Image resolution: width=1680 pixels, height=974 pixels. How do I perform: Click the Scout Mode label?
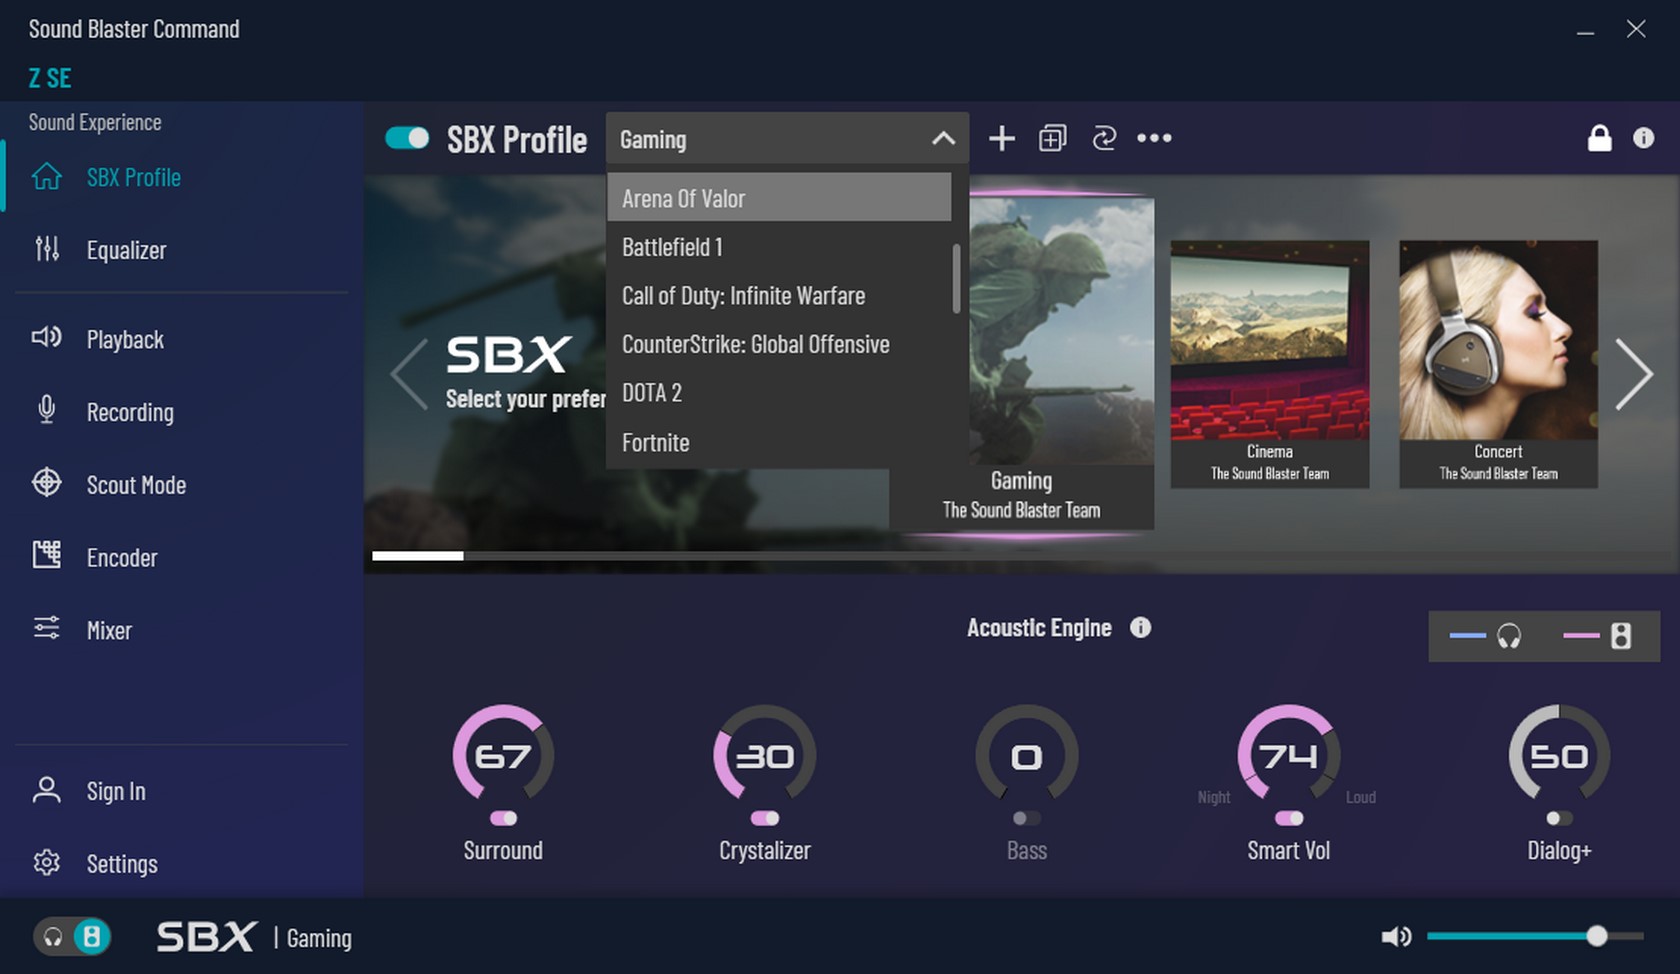(x=136, y=485)
